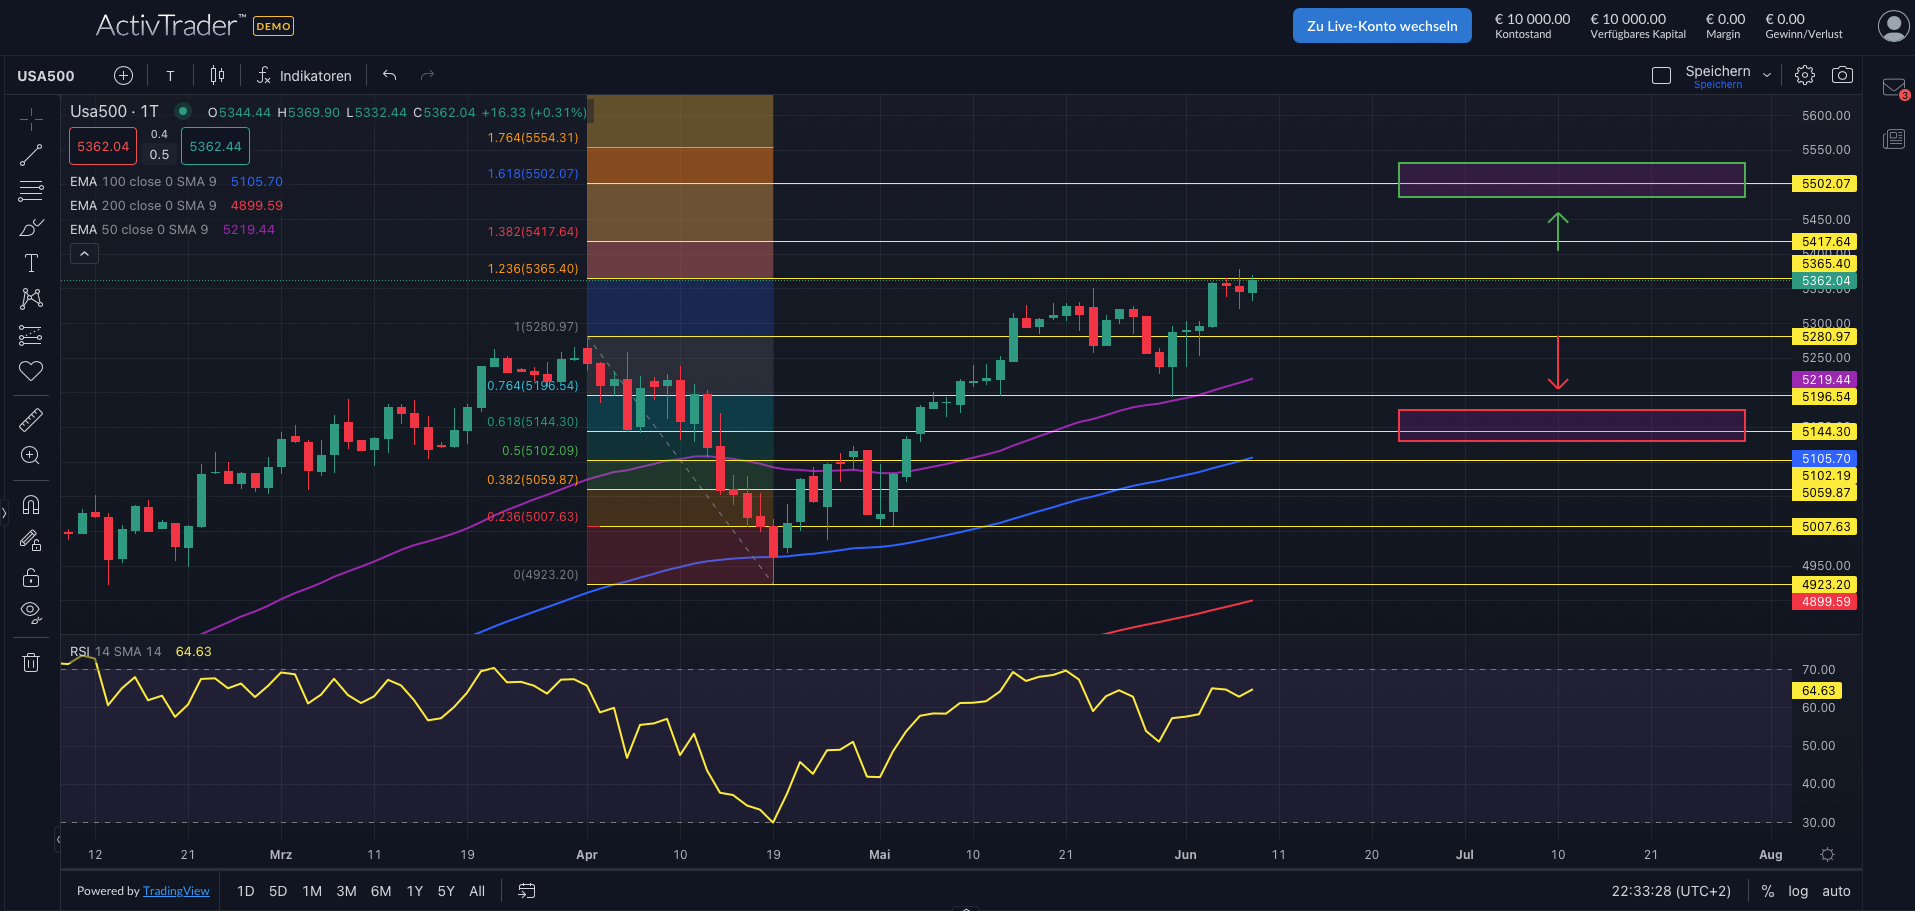Viewport: 1915px width, 911px height.
Task: Click the Zu Live-Konto wechseln button
Action: [1381, 25]
